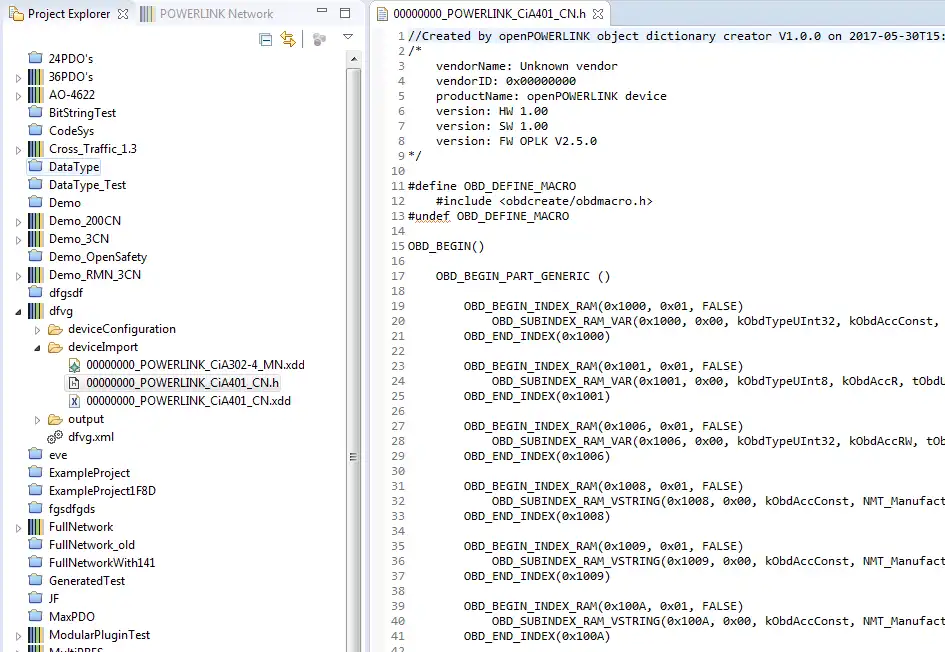Click the DataType folder icon
This screenshot has height=652, width=945.
pos(36,166)
